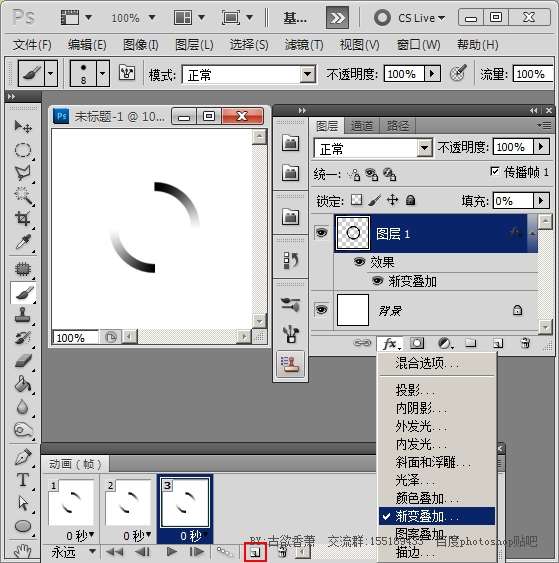Select the Polygonal Lasso tool
559x563 pixels.
click(x=23, y=173)
